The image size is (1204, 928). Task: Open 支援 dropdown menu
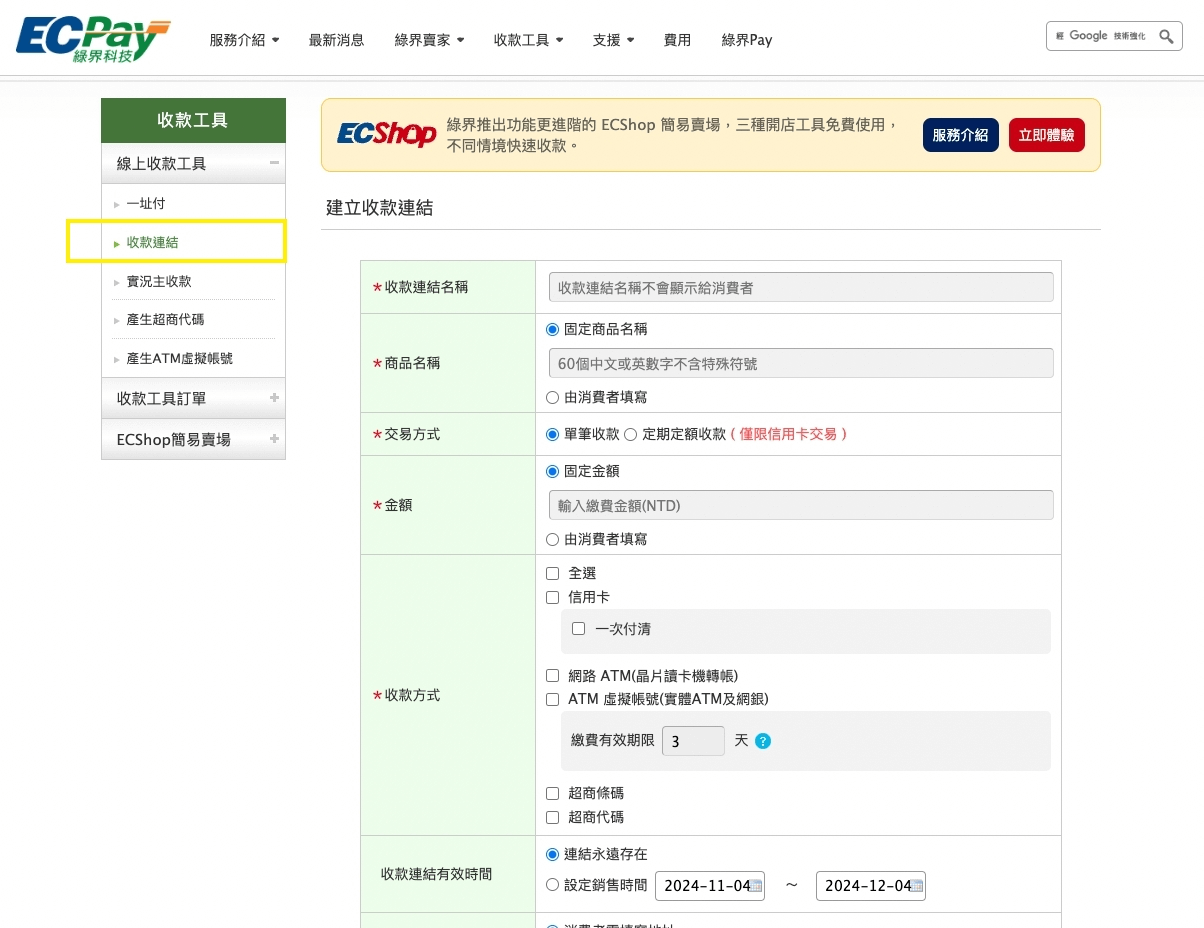613,40
